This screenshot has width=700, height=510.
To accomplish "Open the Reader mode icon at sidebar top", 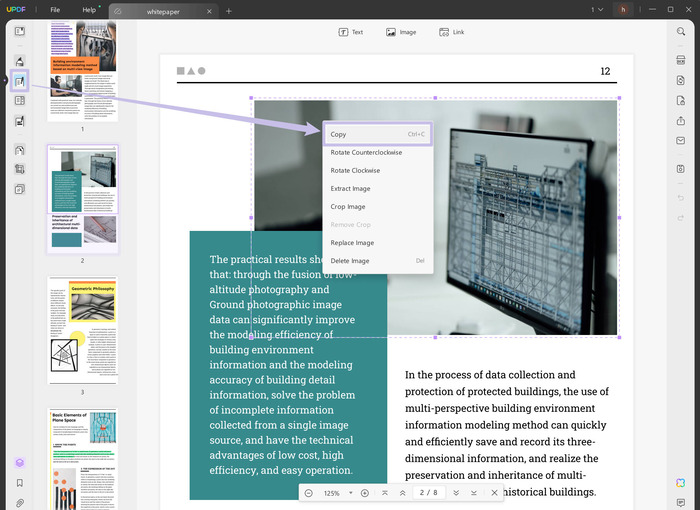I will [20, 32].
